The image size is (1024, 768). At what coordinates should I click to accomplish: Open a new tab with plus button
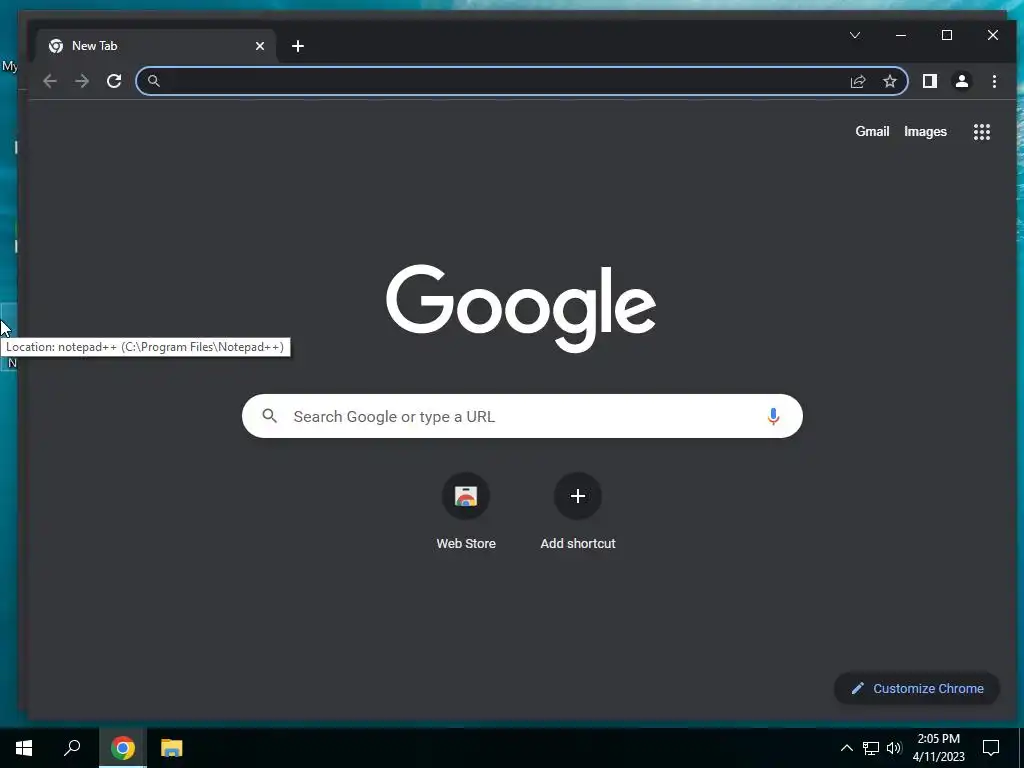pos(298,46)
